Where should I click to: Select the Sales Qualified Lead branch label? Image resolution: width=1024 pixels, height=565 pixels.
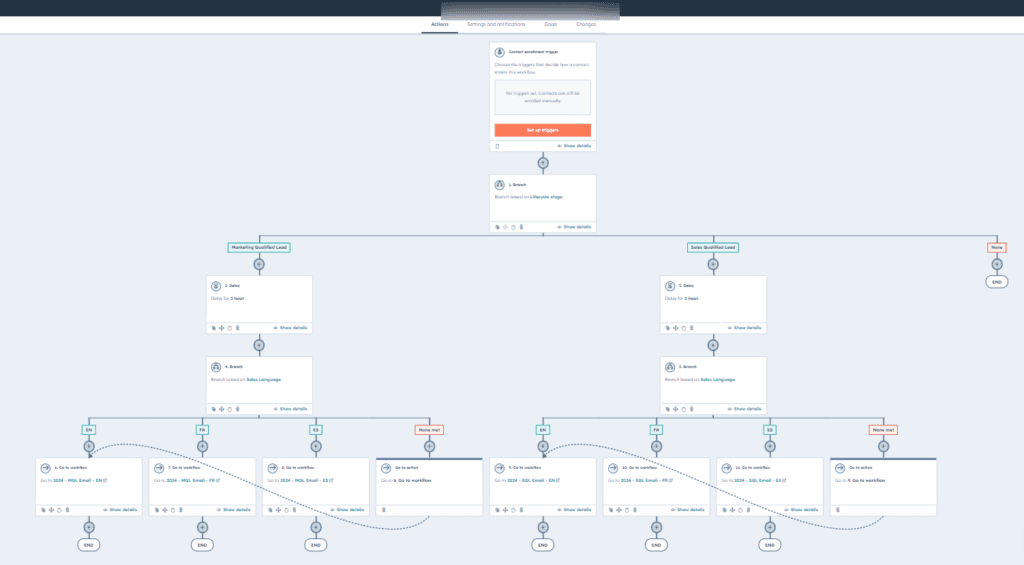pyautogui.click(x=713, y=248)
